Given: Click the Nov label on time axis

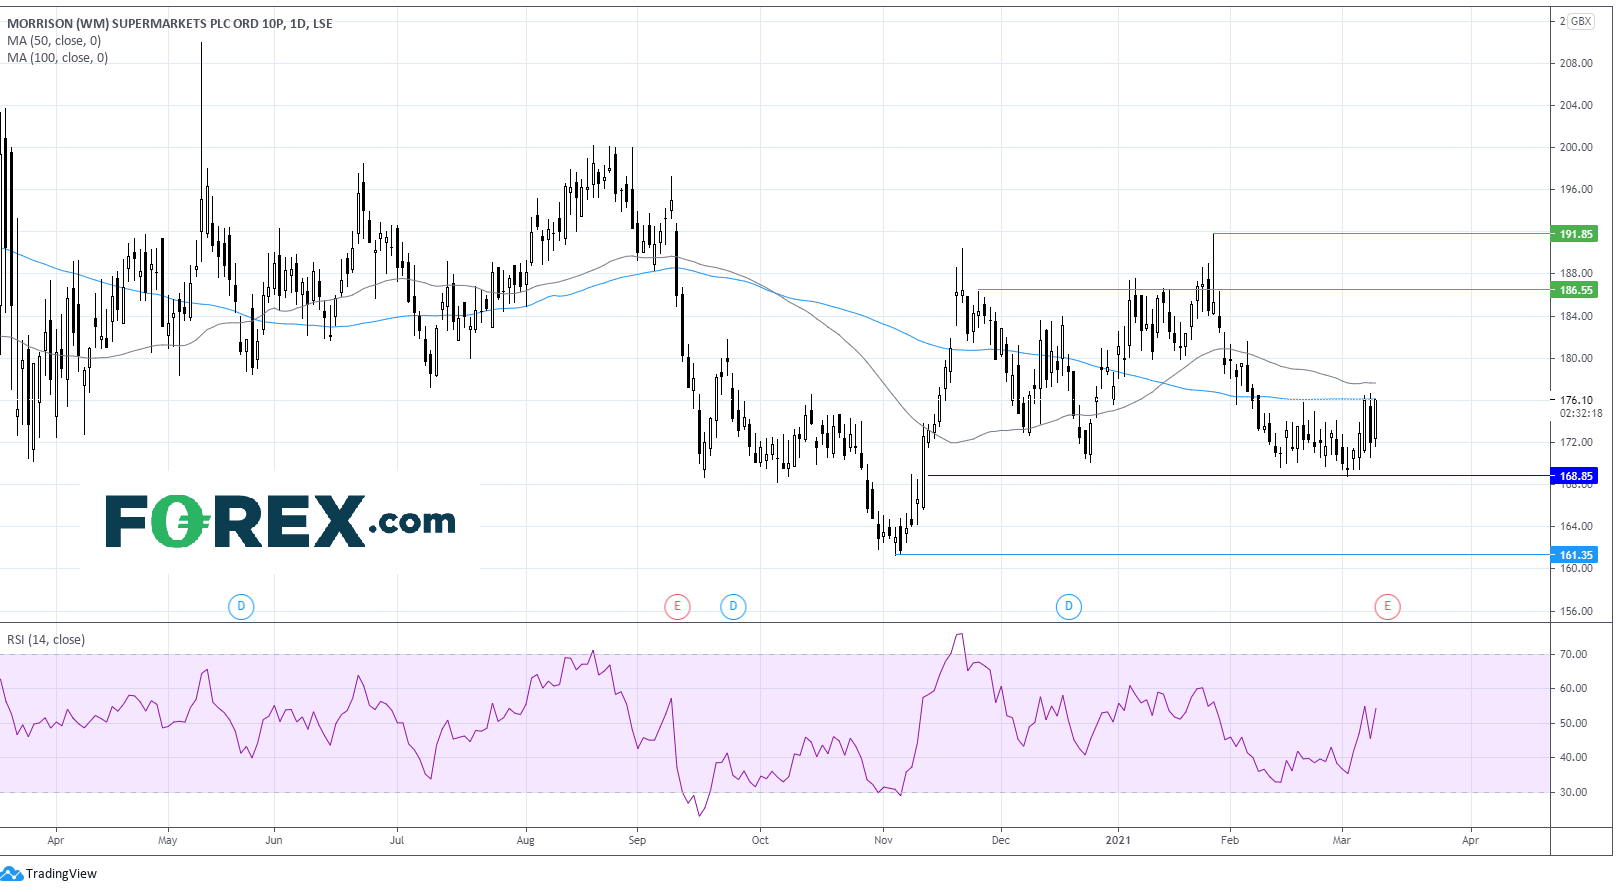Looking at the screenshot, I should pos(883,840).
